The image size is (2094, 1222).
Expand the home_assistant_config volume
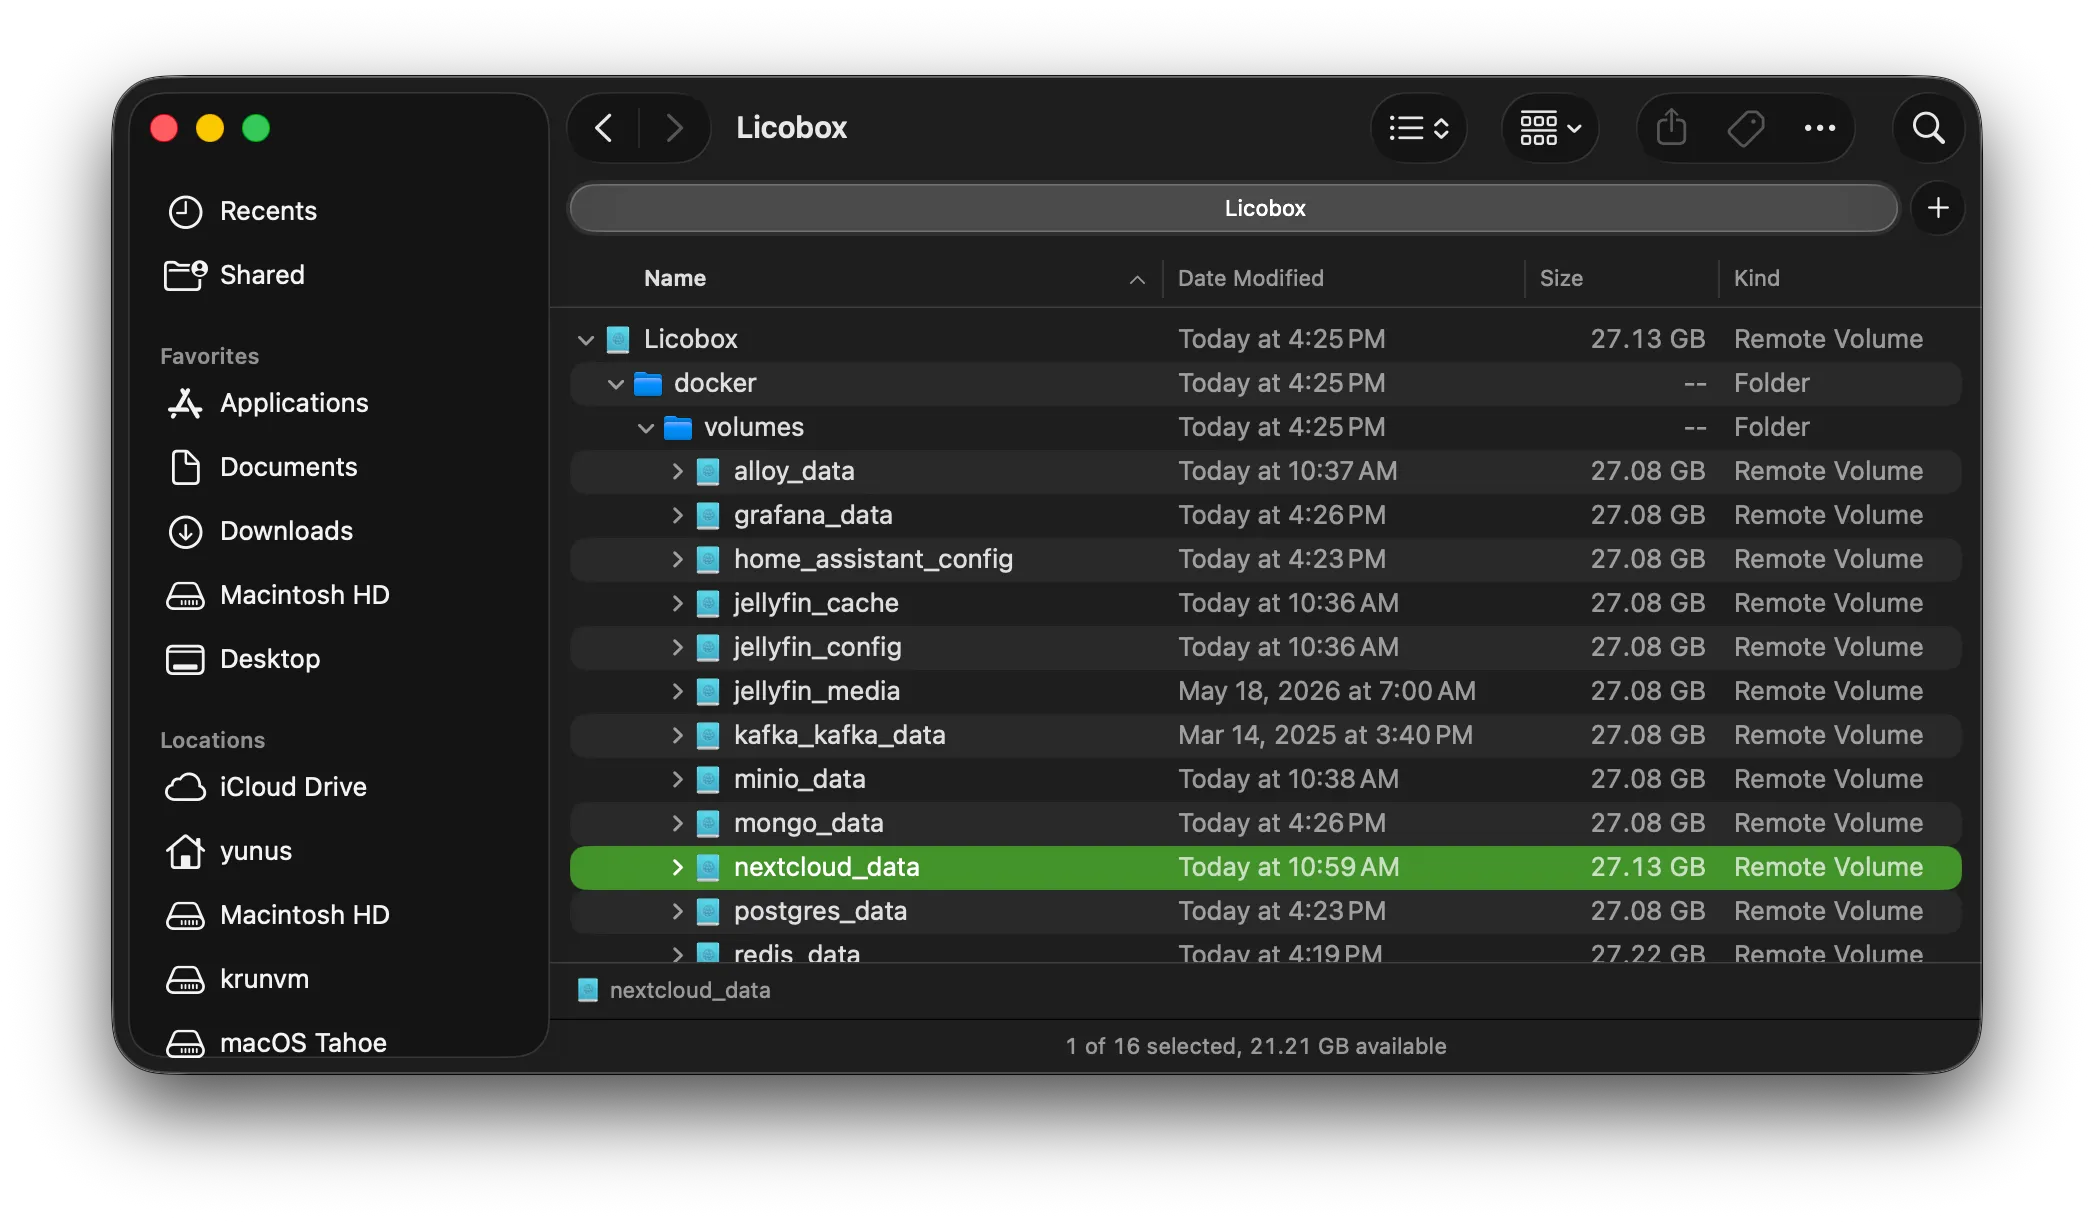point(677,559)
